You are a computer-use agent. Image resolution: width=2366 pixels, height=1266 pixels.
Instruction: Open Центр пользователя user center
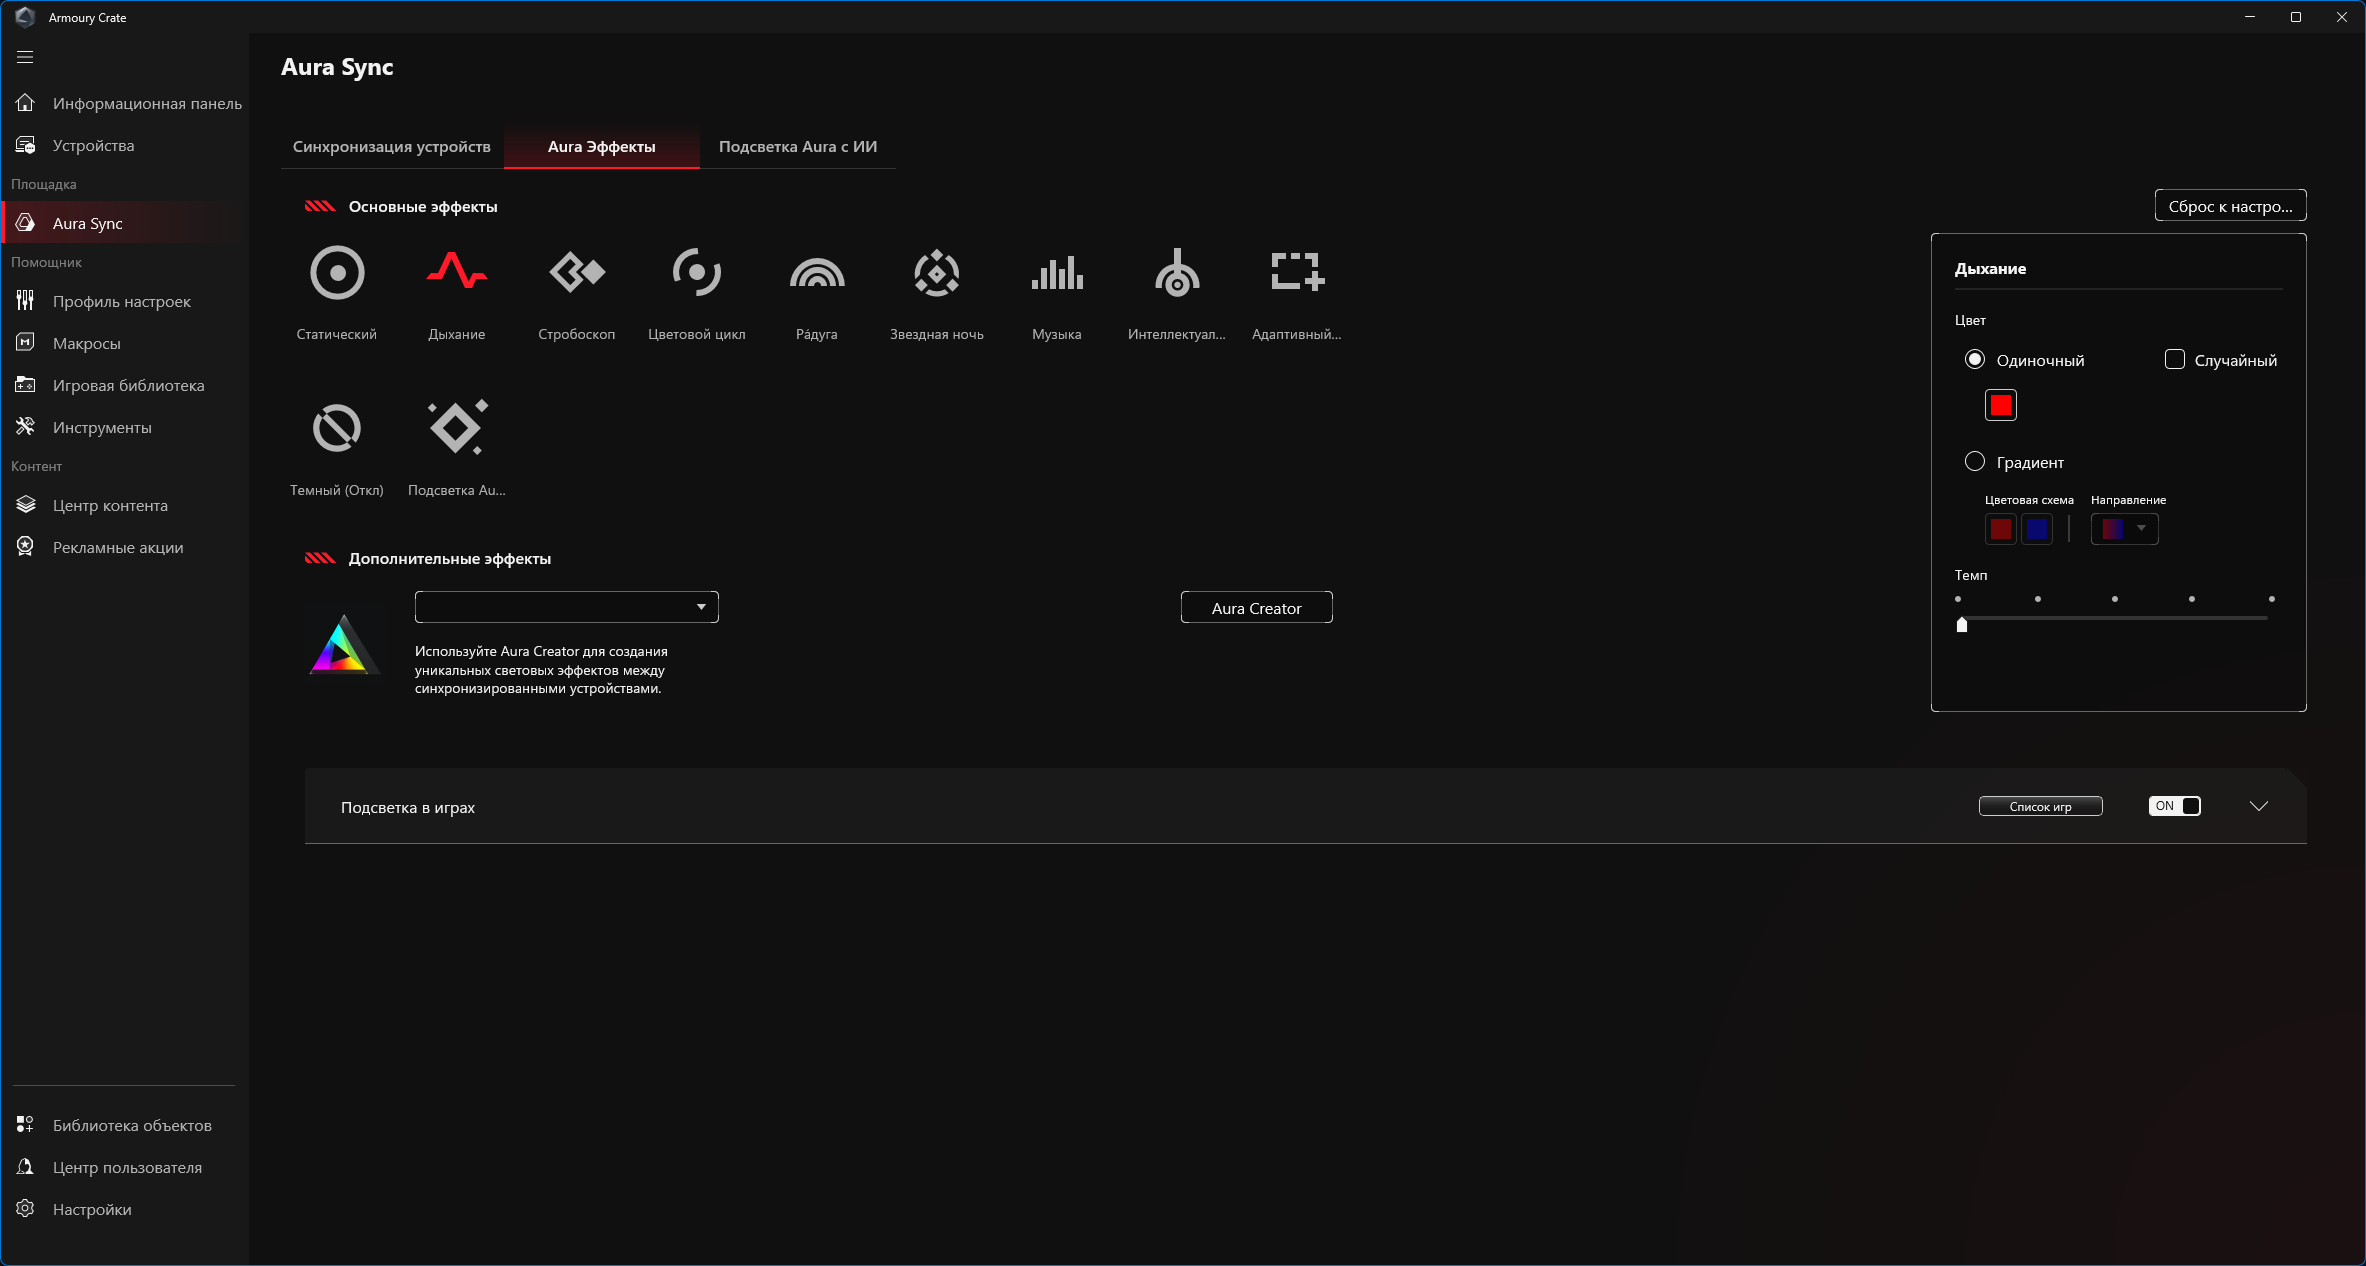125,1167
